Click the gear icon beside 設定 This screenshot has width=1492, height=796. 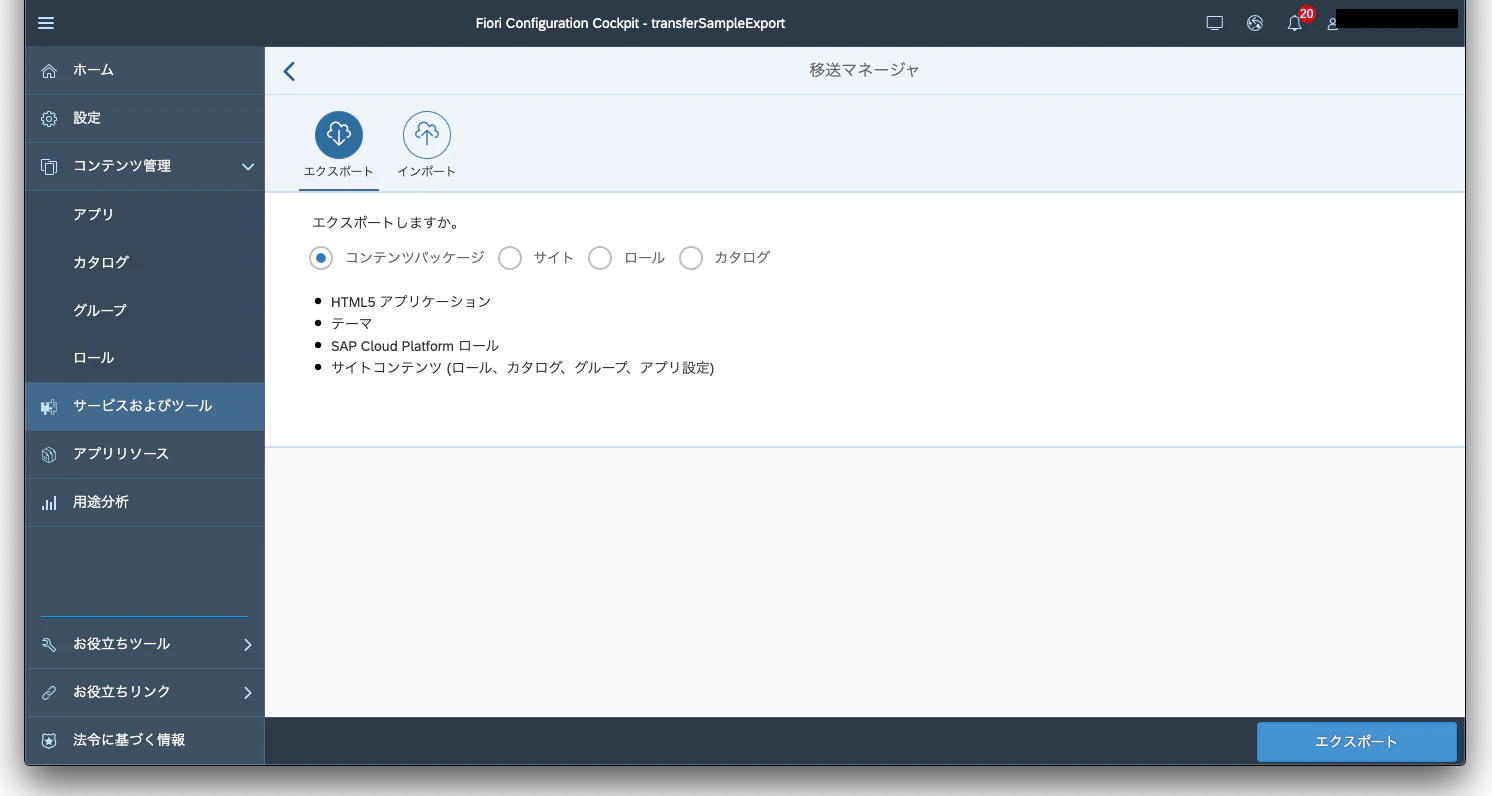tap(48, 118)
